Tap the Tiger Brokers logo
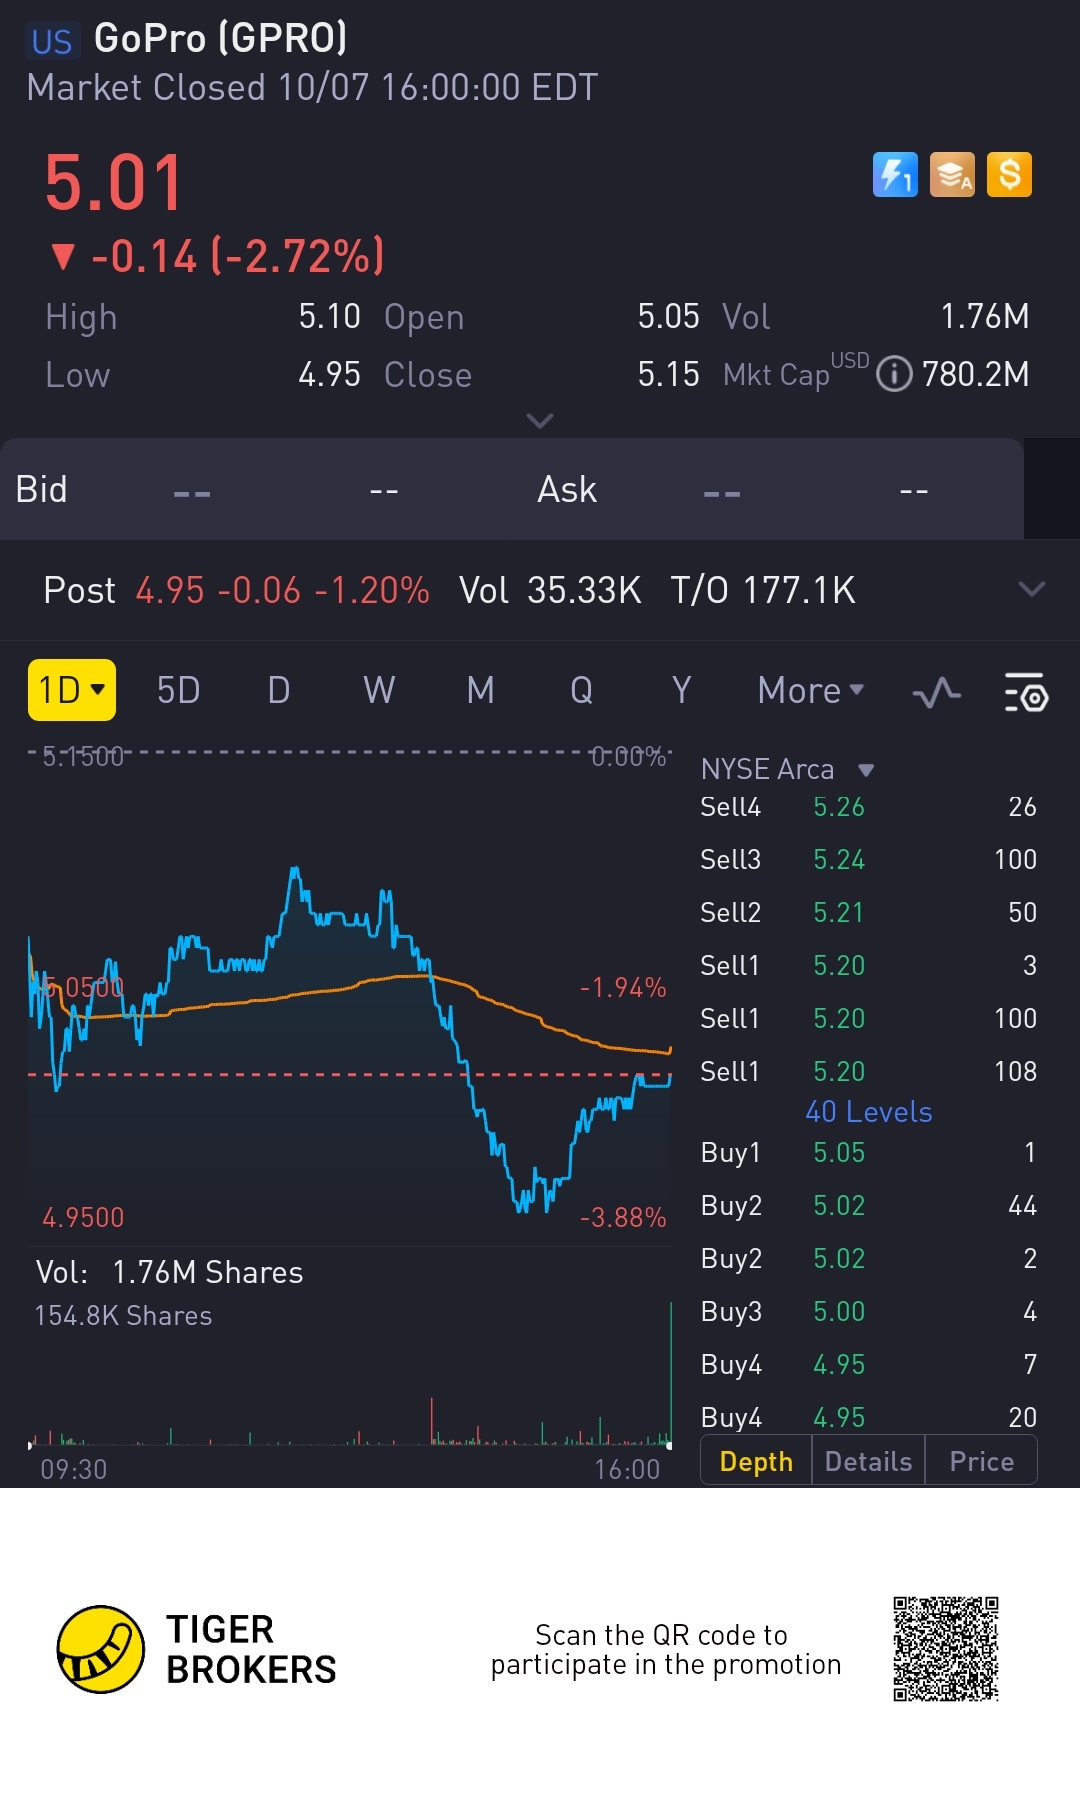Image resolution: width=1080 pixels, height=1811 pixels. [101, 1649]
